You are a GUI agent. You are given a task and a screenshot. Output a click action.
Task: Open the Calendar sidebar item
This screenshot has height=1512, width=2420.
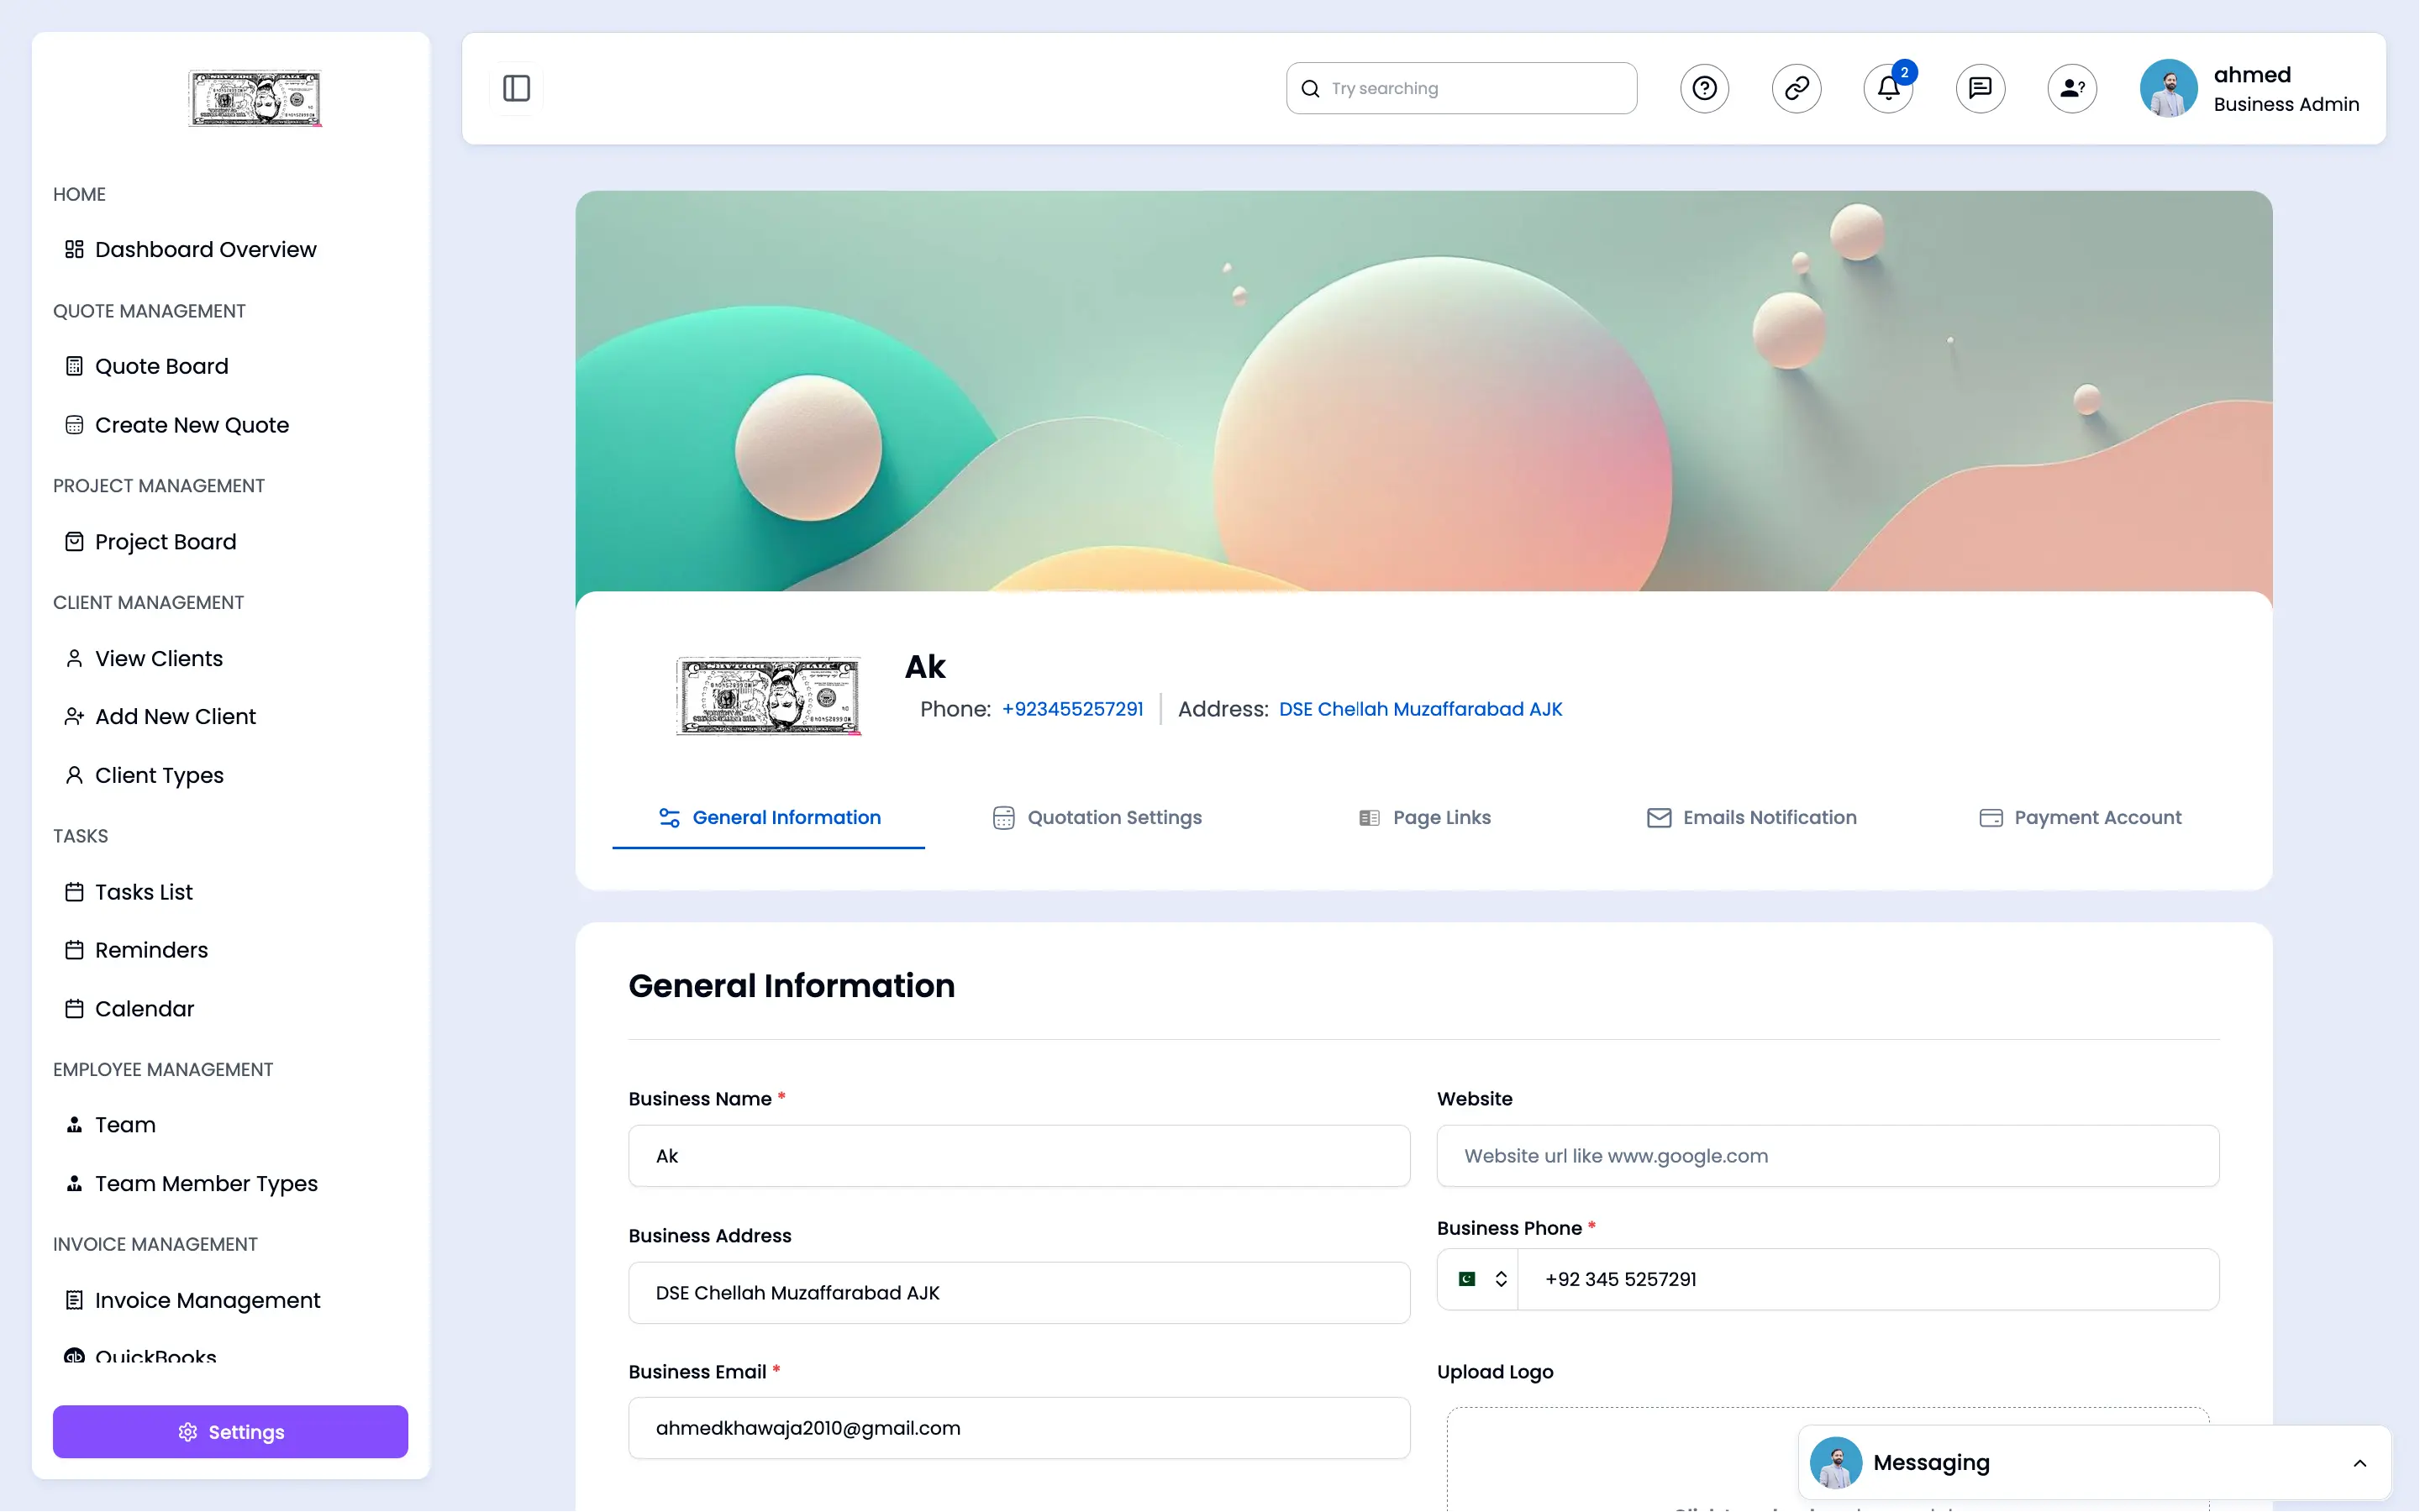coord(144,1008)
